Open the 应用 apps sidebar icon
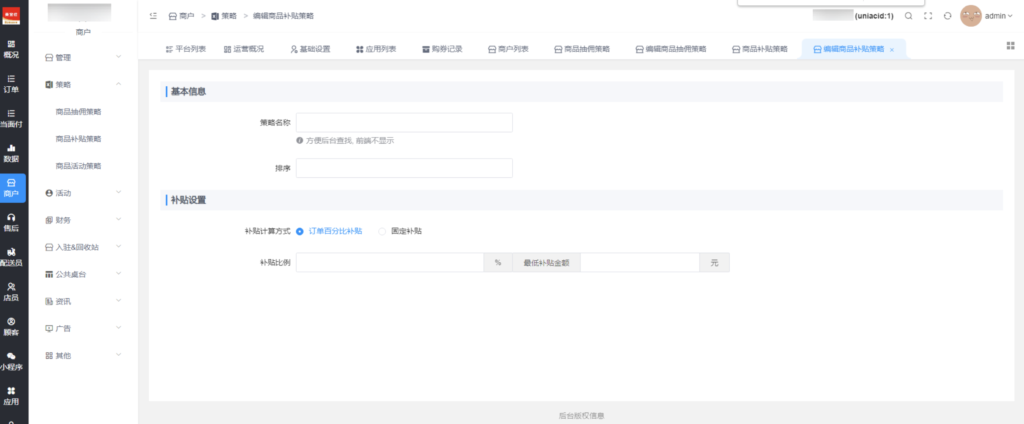The image size is (1024, 424). (x=11, y=396)
